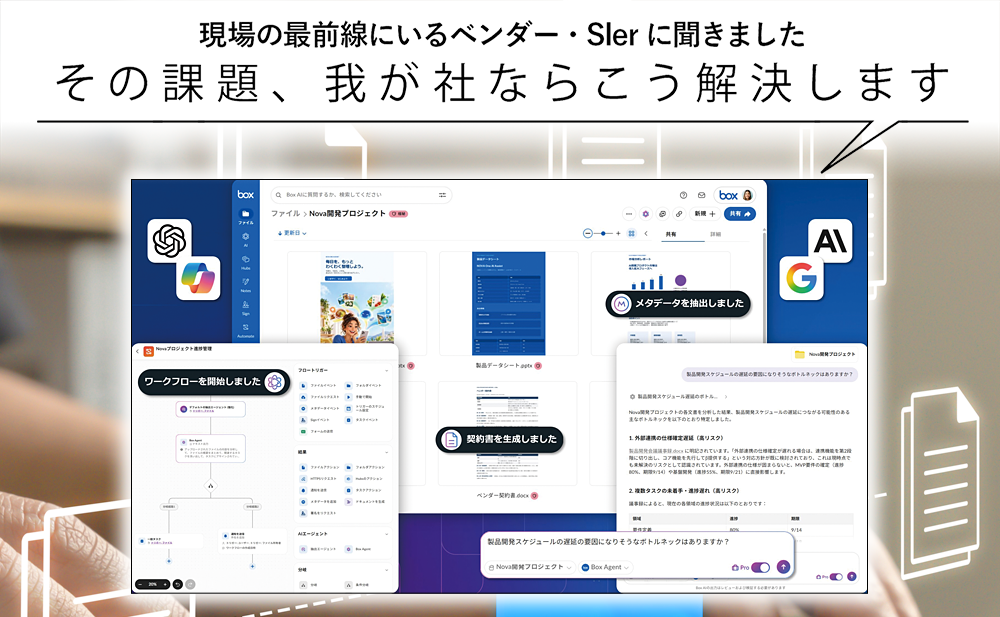Click the Box Agent workflow node

pos(210,449)
